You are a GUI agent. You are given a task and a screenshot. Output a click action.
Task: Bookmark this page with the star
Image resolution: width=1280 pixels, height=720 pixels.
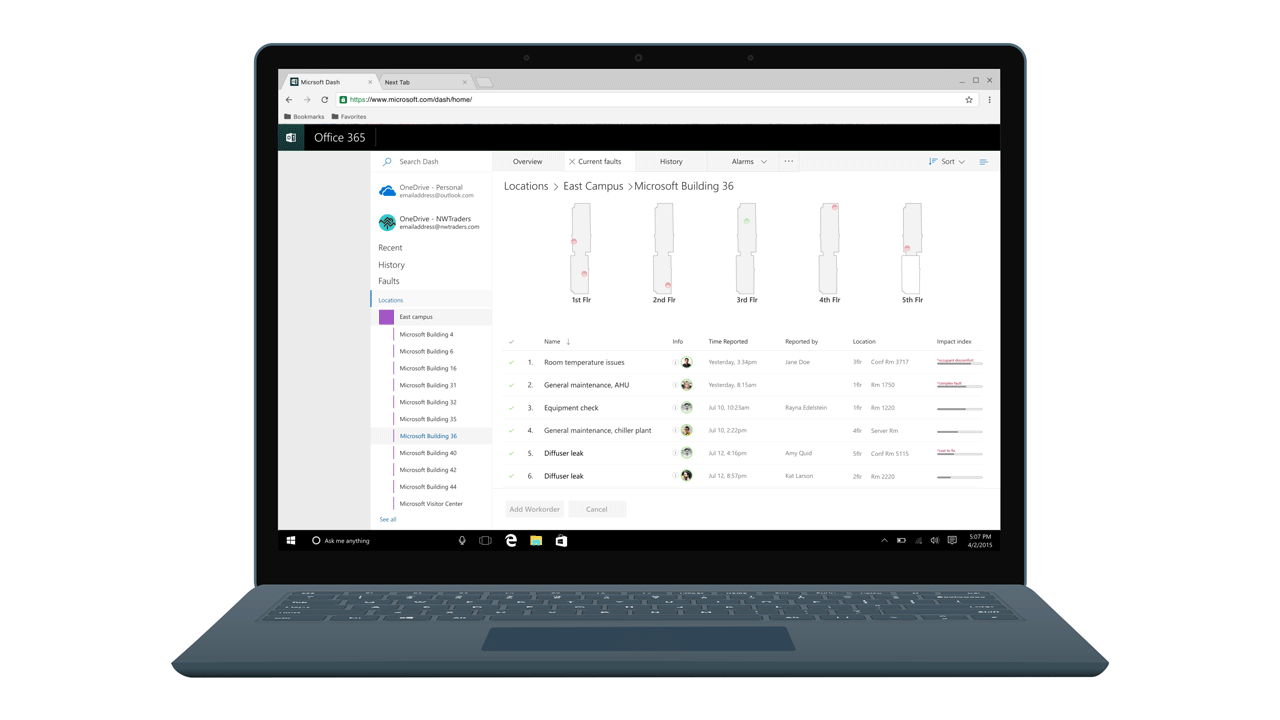[x=969, y=100]
